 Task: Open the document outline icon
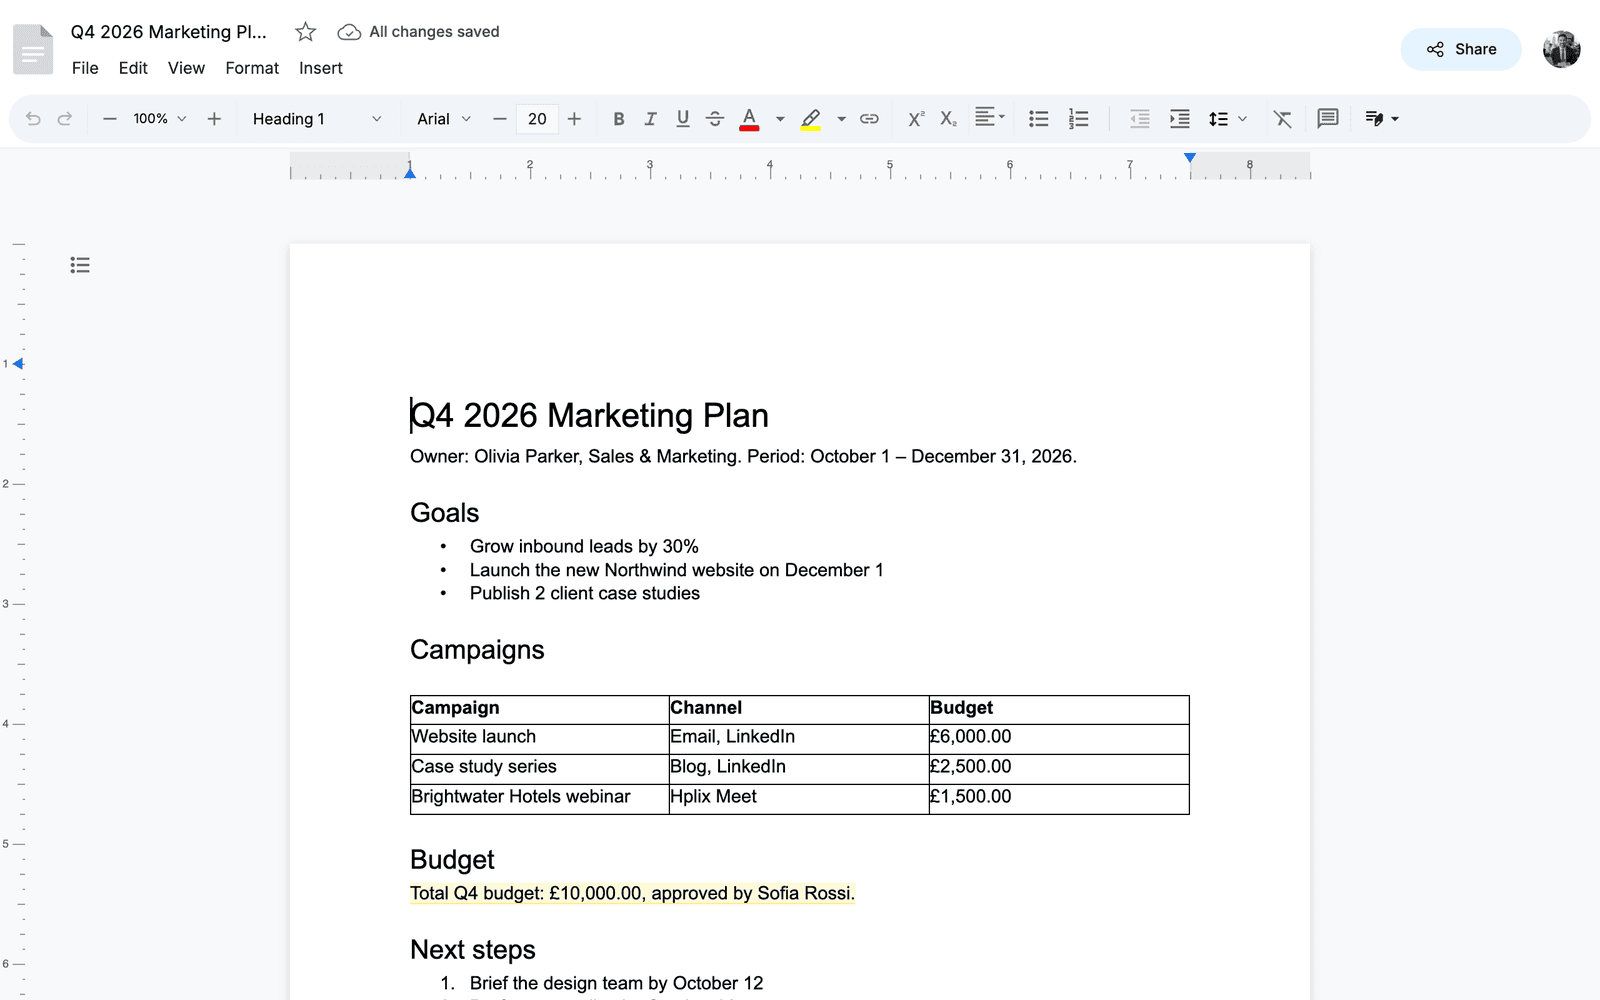click(80, 265)
